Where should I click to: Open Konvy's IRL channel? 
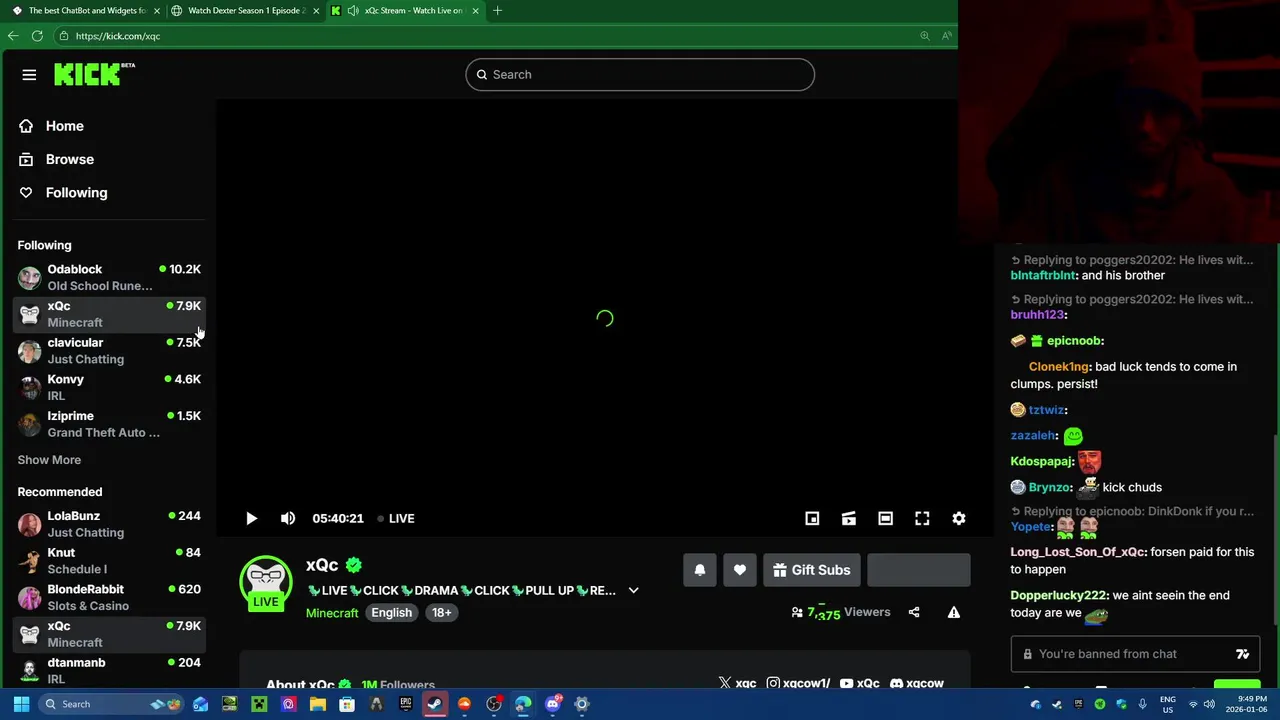[110, 387]
